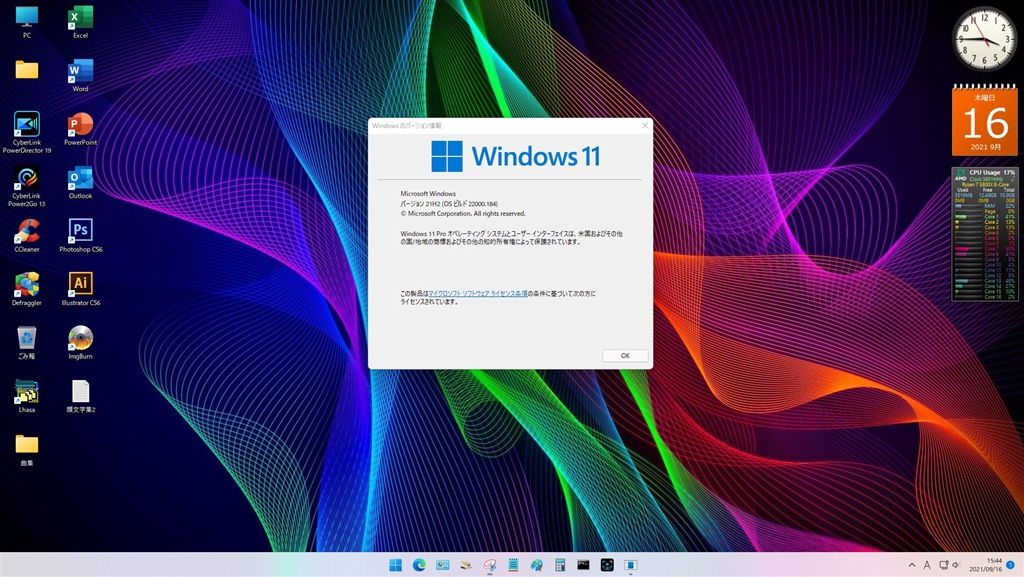Open the Microsoft Software License Terms link
1024x577 pixels.
(478, 293)
